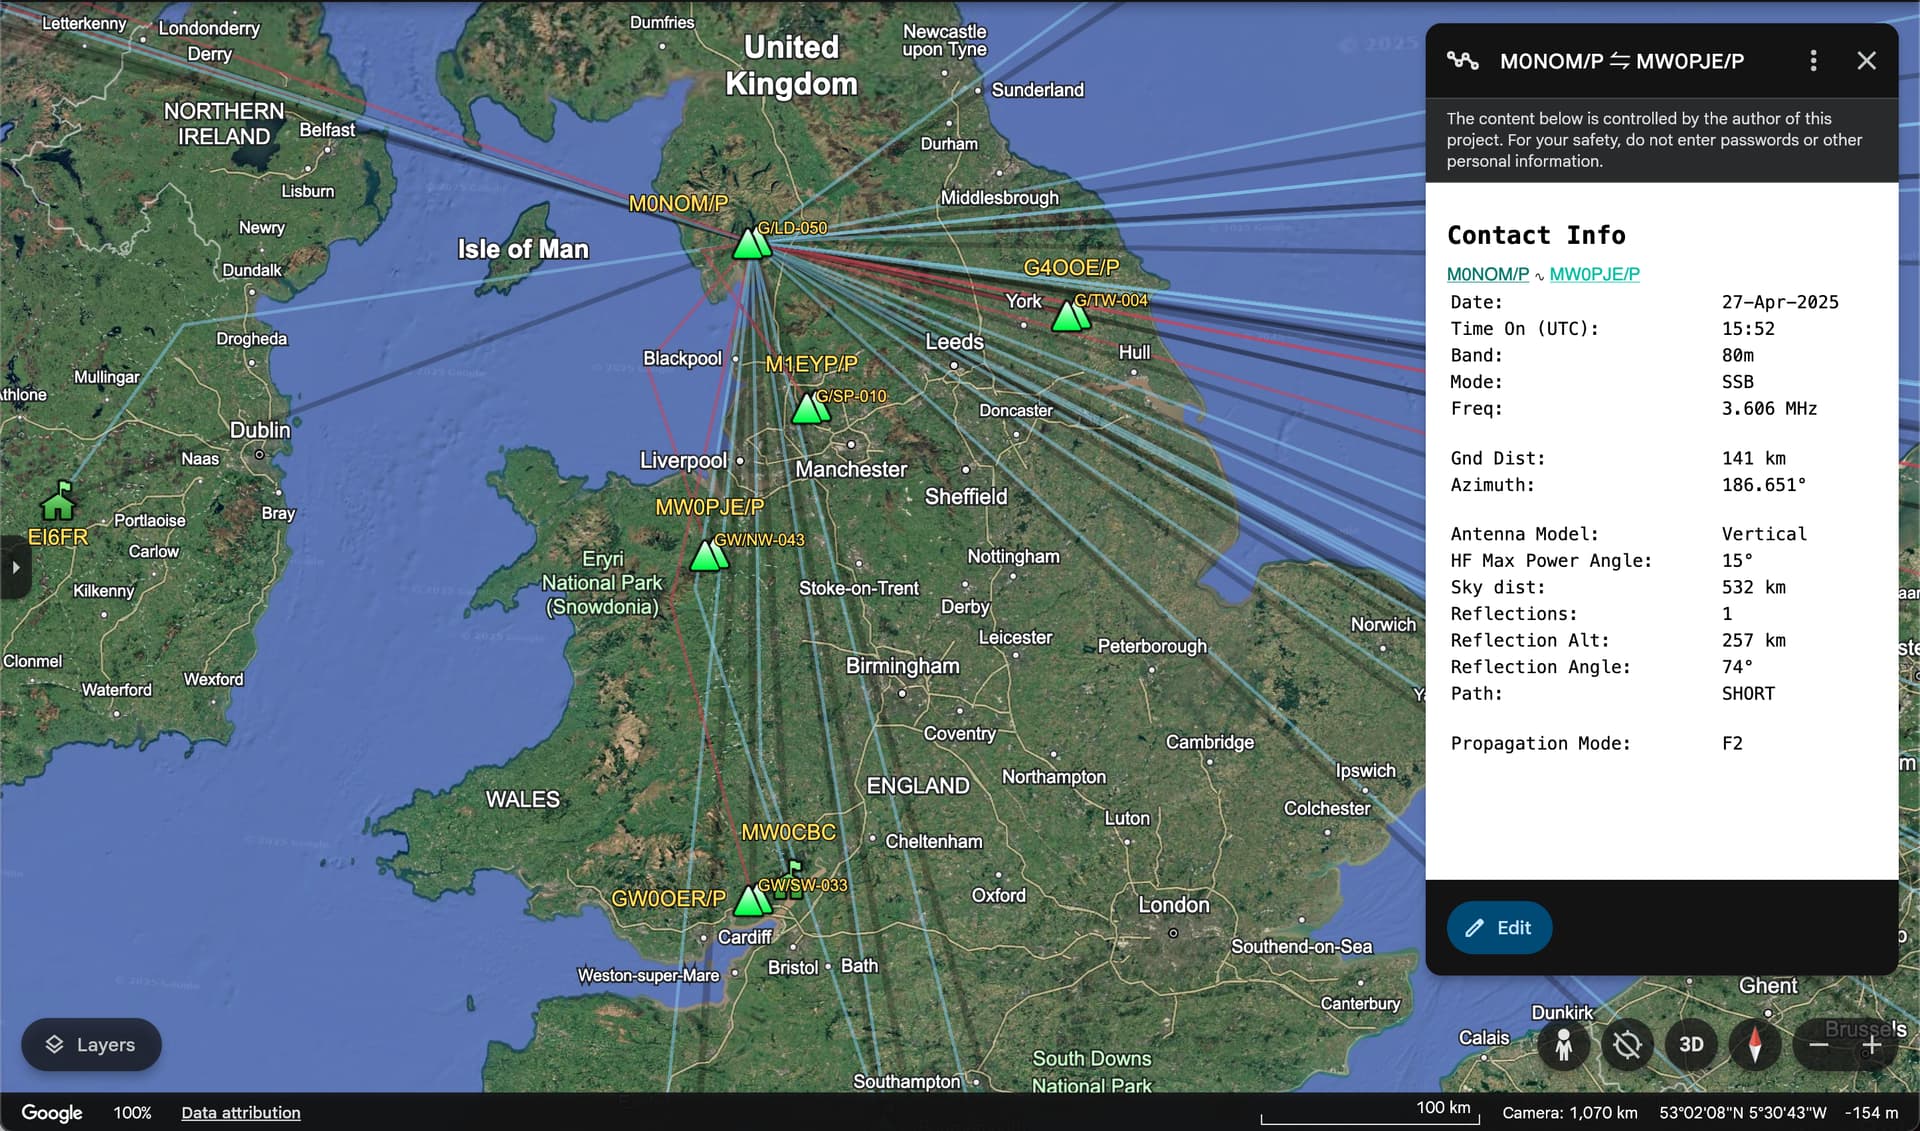Open the M0NOM/P link in Contact Info
1920x1131 pixels.
click(1488, 274)
